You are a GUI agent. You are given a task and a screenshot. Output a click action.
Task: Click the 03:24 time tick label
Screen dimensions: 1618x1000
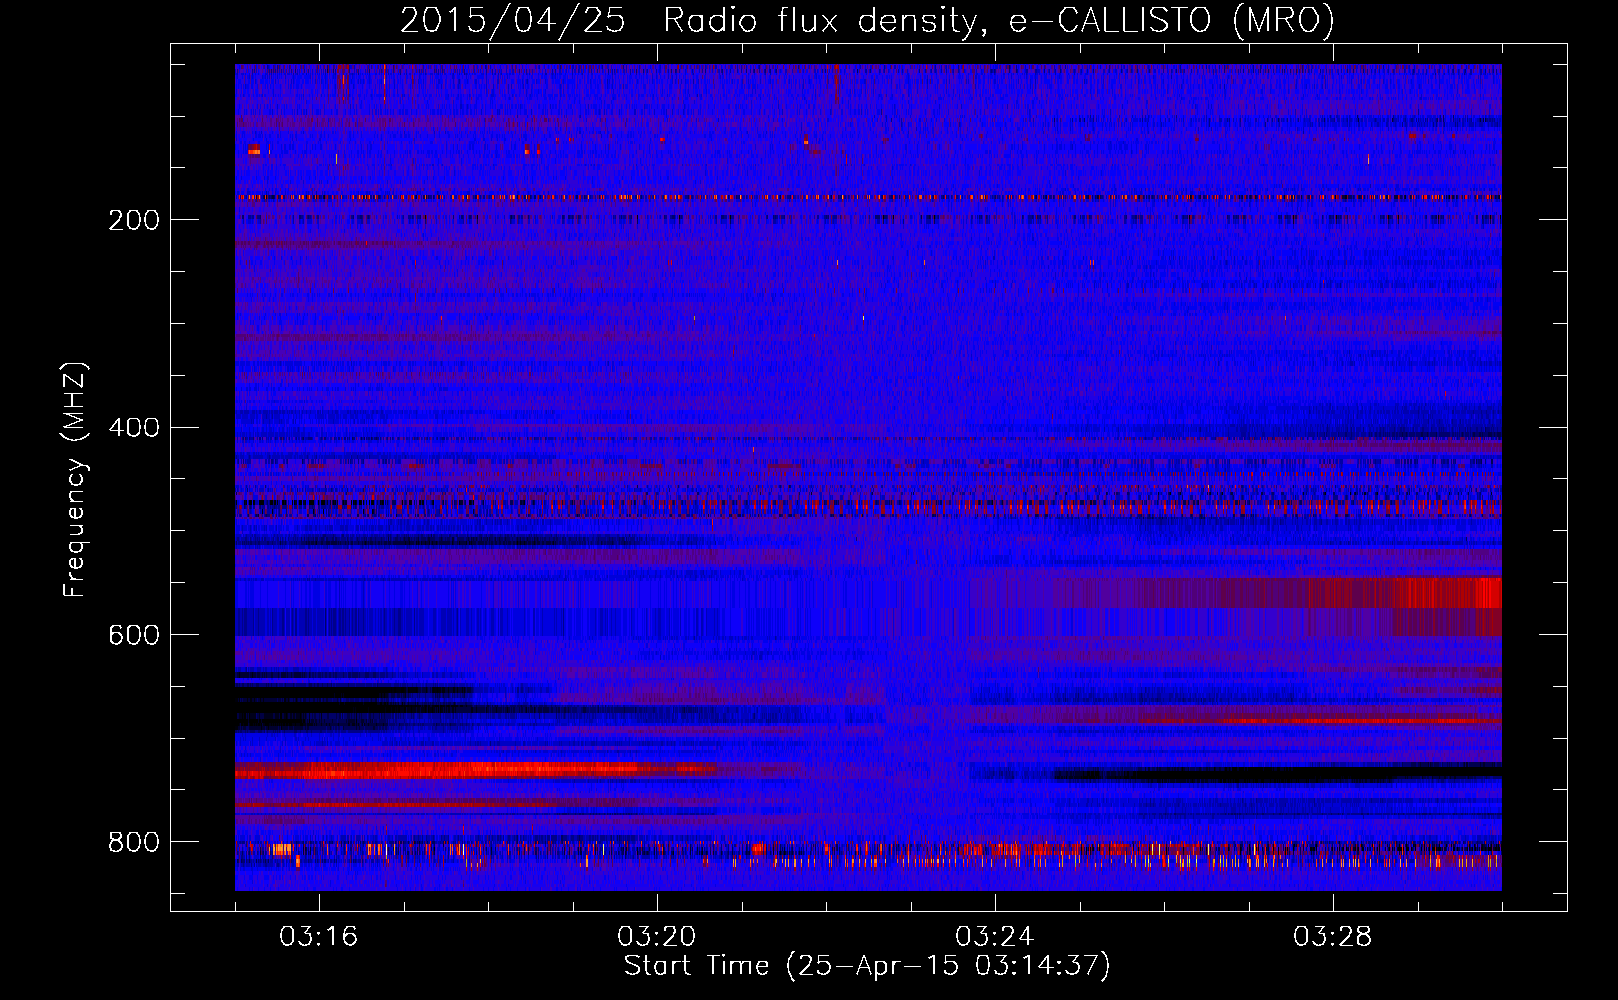(x=994, y=937)
